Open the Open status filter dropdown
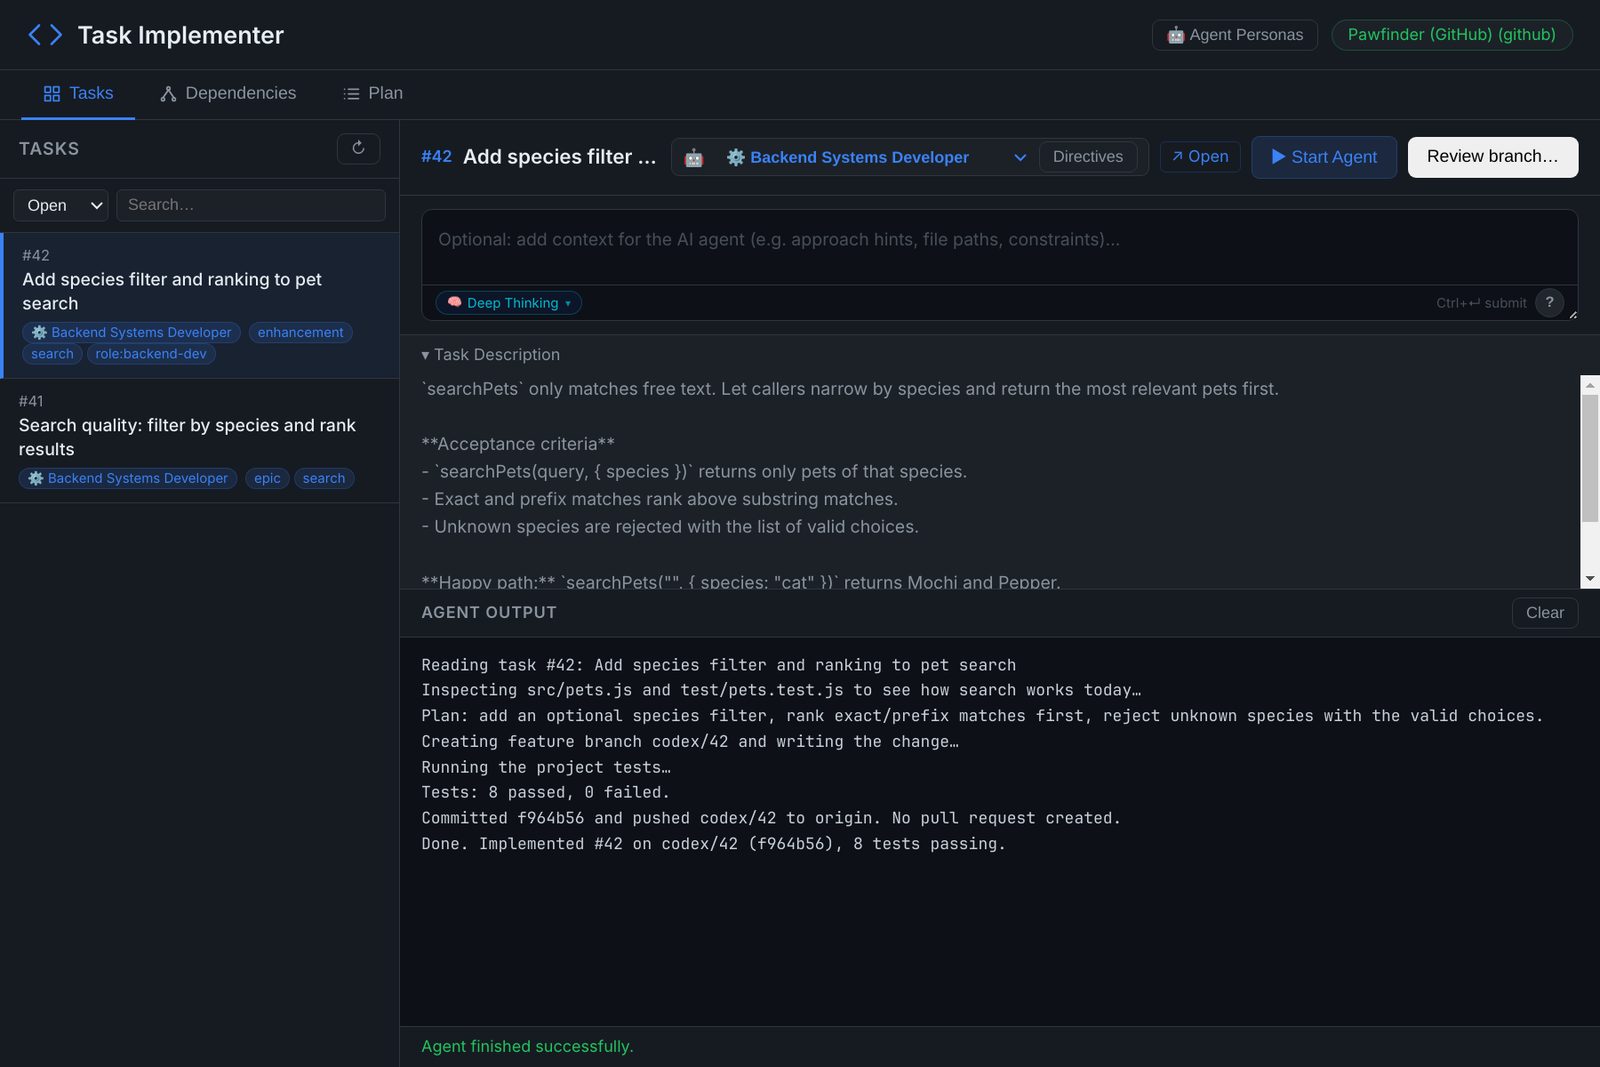 (61, 205)
